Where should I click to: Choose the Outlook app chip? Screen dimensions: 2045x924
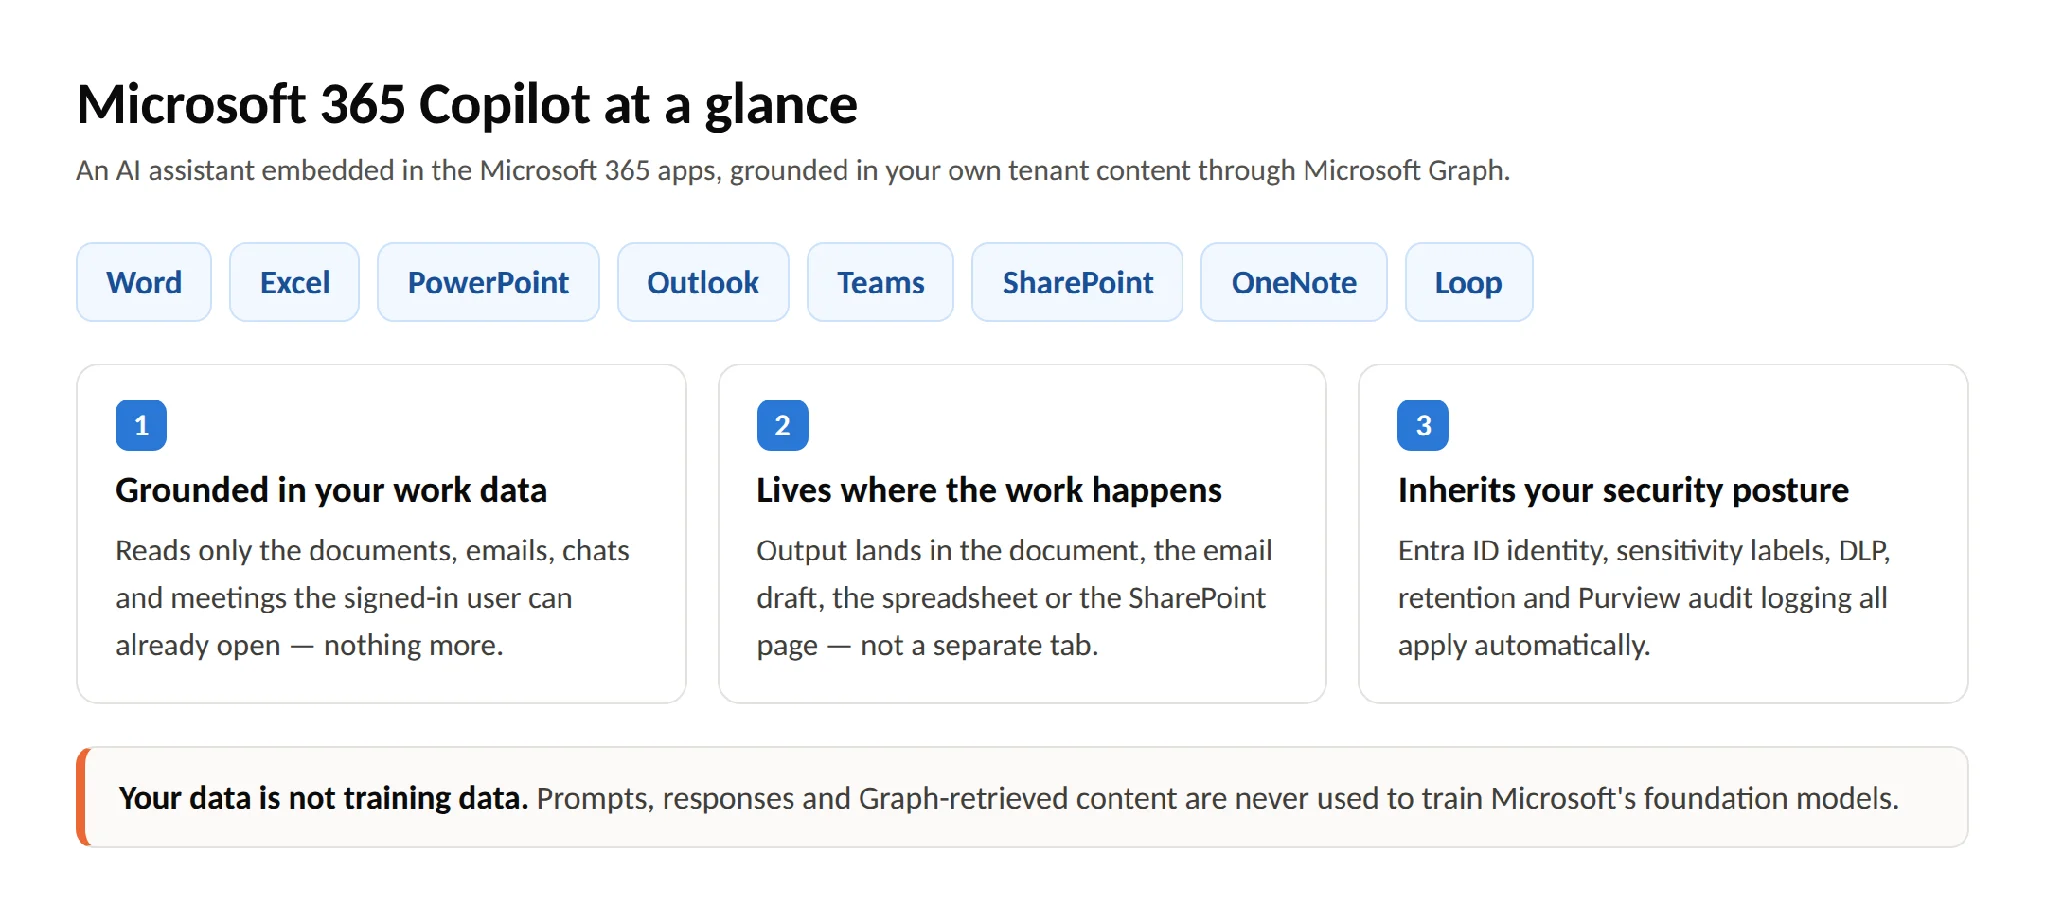pos(703,282)
